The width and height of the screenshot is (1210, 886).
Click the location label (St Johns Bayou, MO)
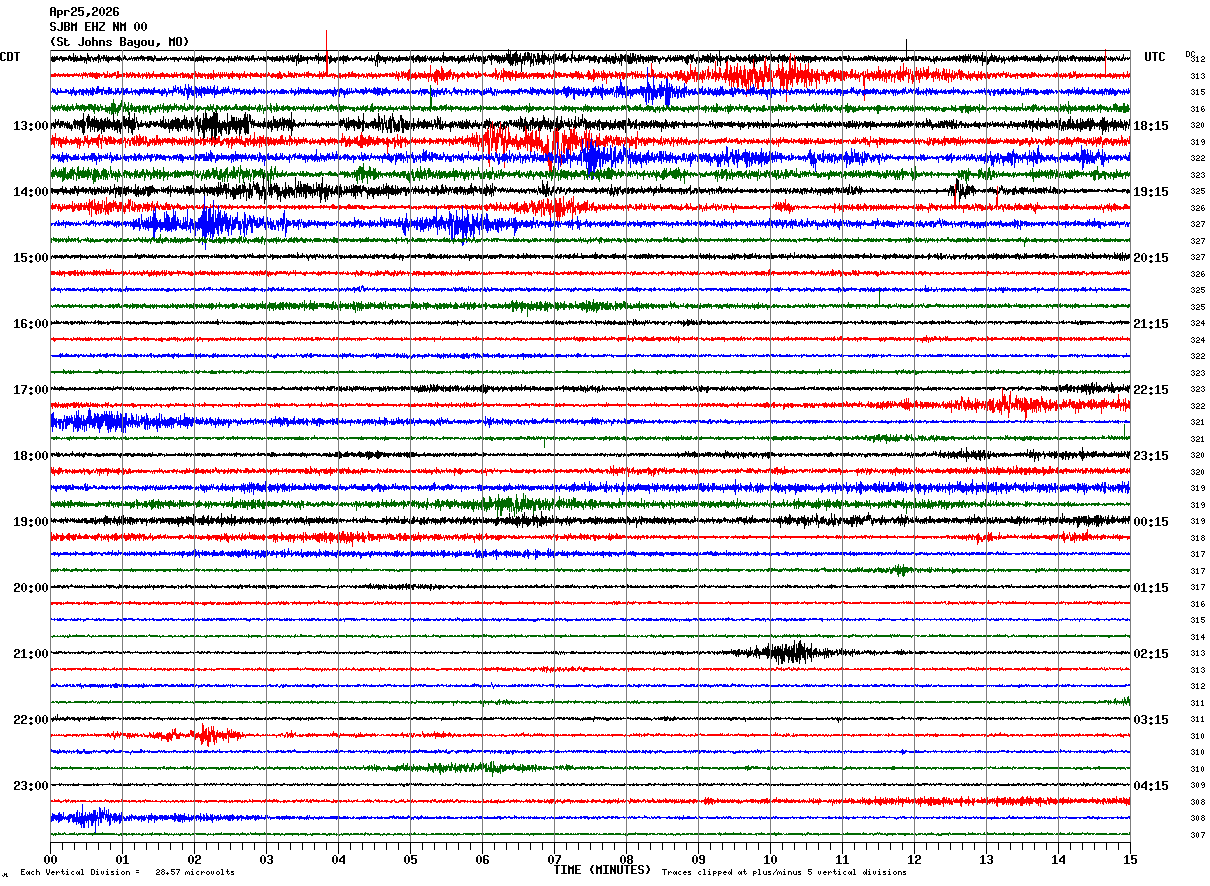118,42
